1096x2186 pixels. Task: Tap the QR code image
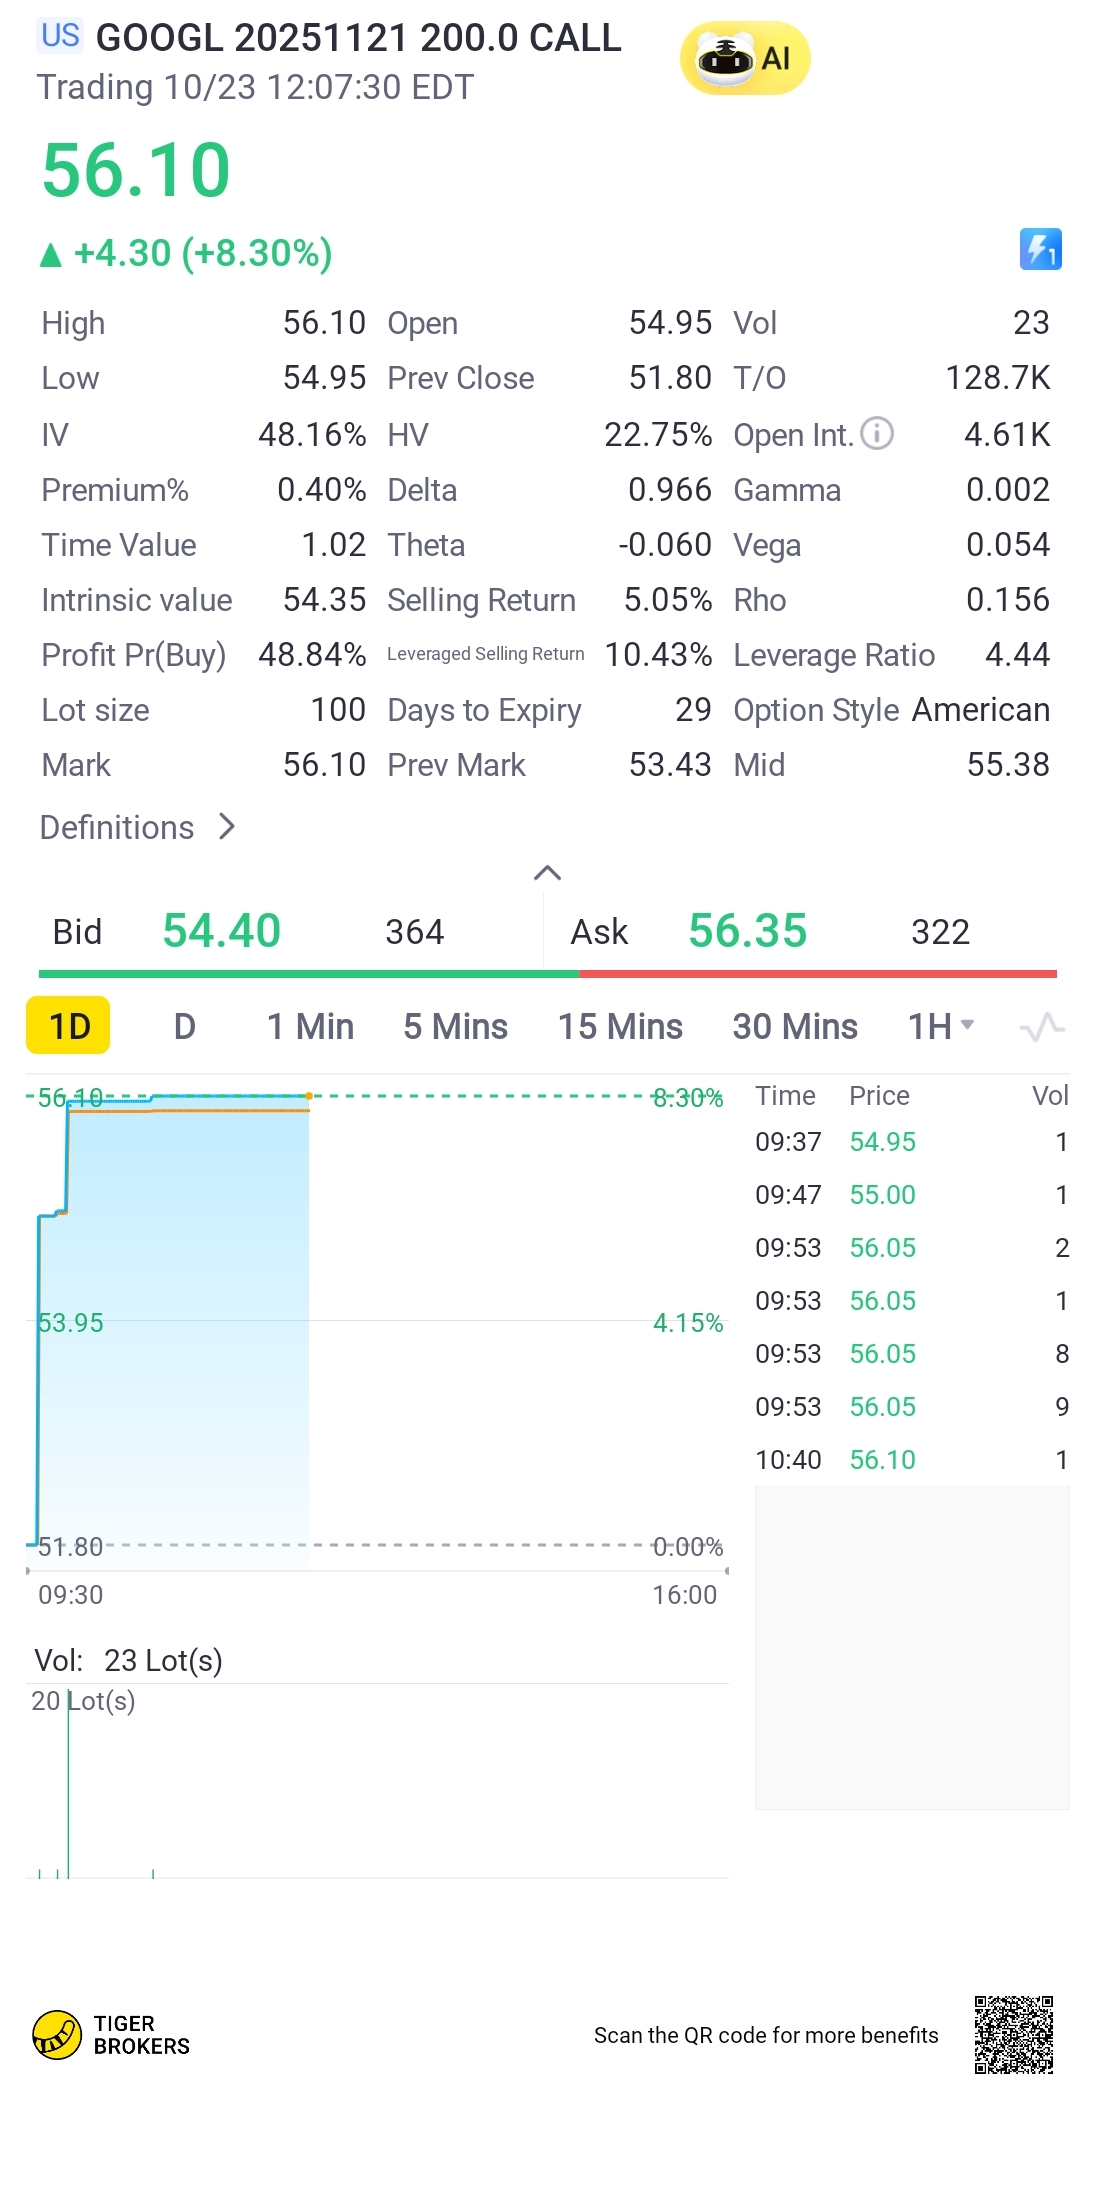[1013, 2035]
